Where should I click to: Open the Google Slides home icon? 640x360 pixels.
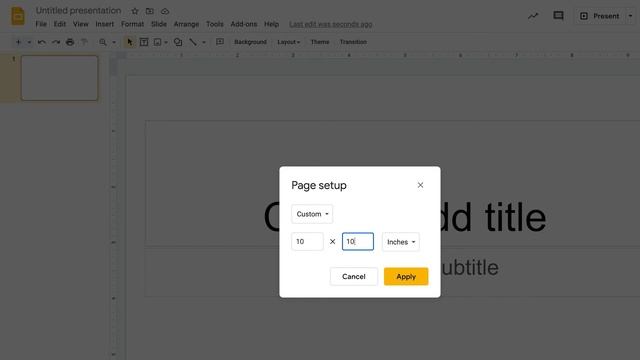(18, 16)
